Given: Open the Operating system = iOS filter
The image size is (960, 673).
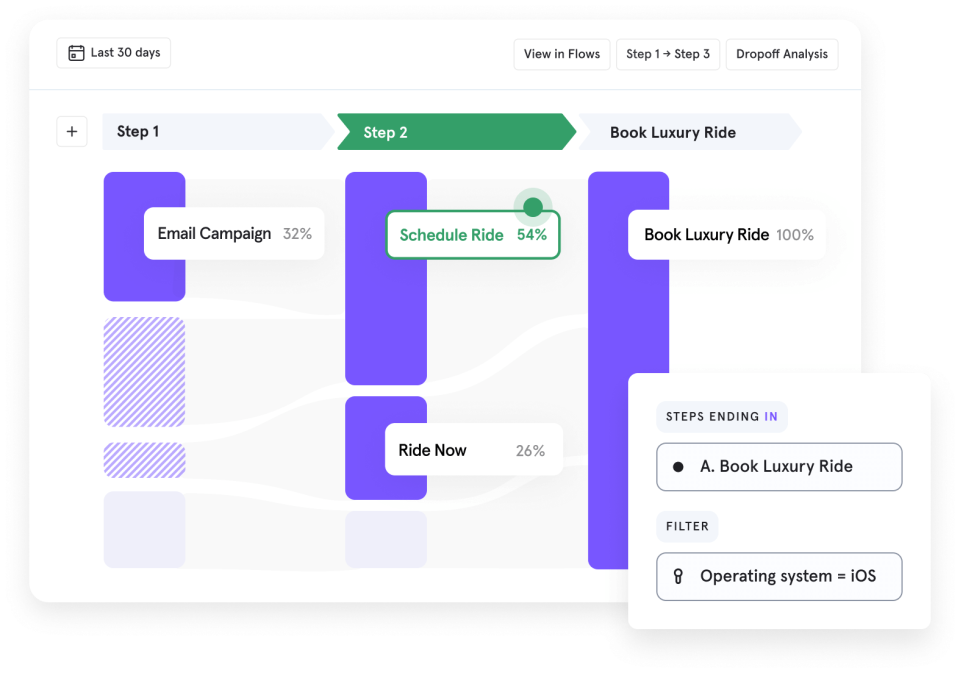Looking at the screenshot, I should coord(779,576).
